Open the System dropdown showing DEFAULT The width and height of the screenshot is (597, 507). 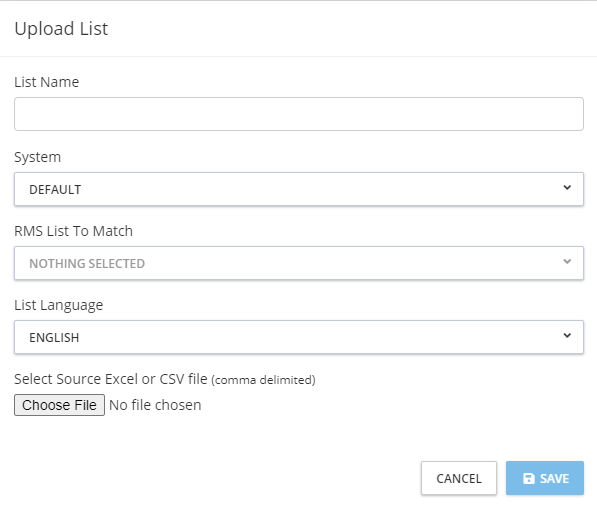point(299,189)
